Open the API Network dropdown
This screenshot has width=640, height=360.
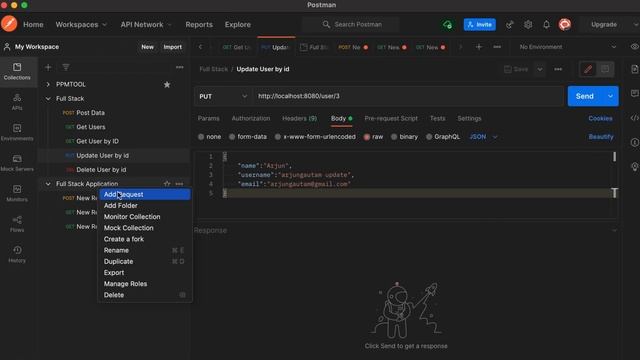coord(146,24)
